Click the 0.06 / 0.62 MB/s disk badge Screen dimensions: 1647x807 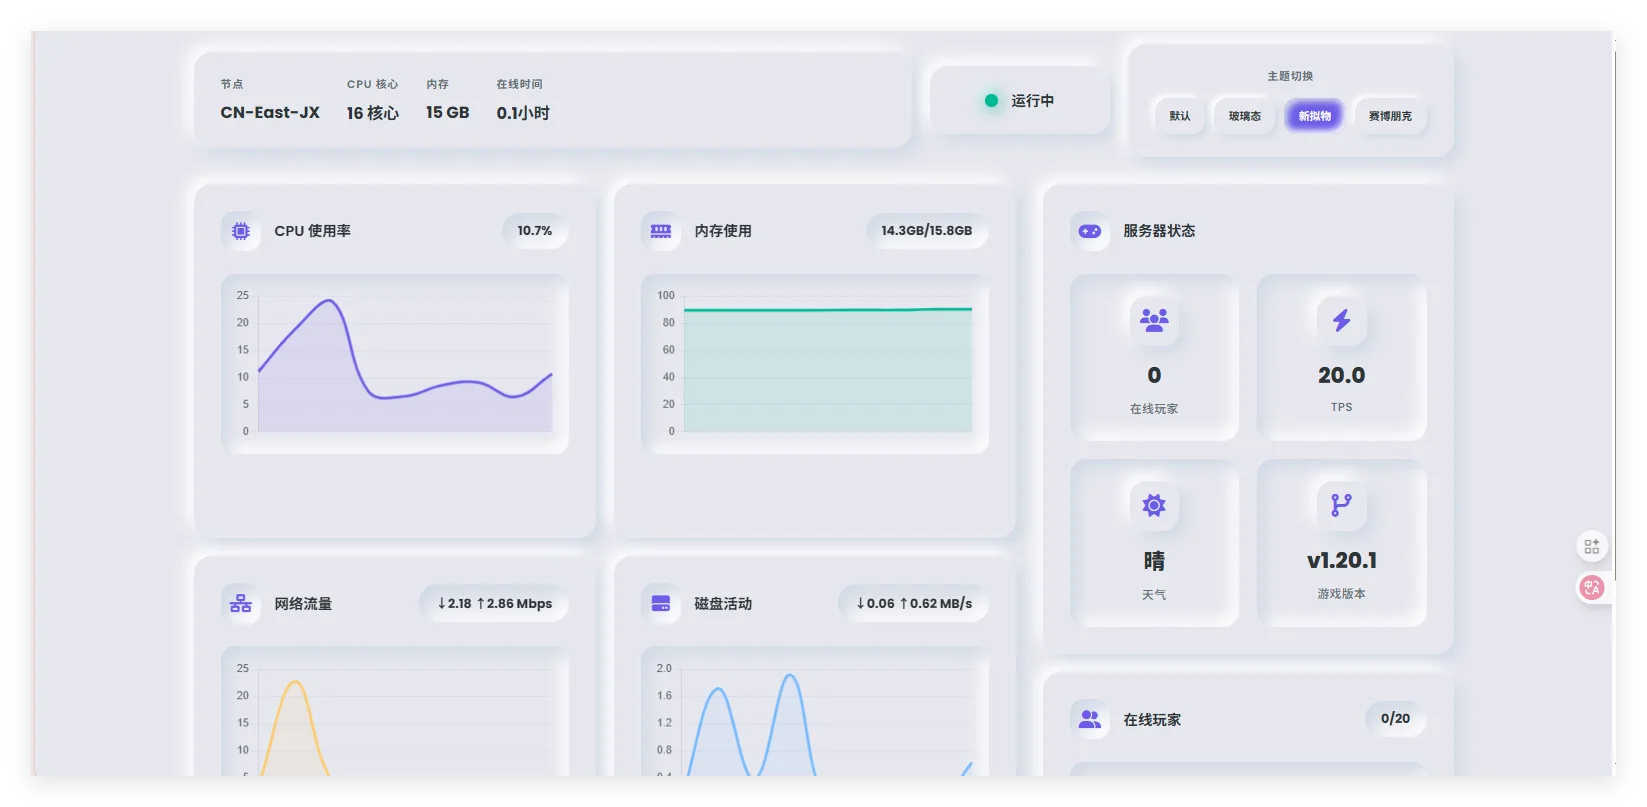tap(914, 604)
